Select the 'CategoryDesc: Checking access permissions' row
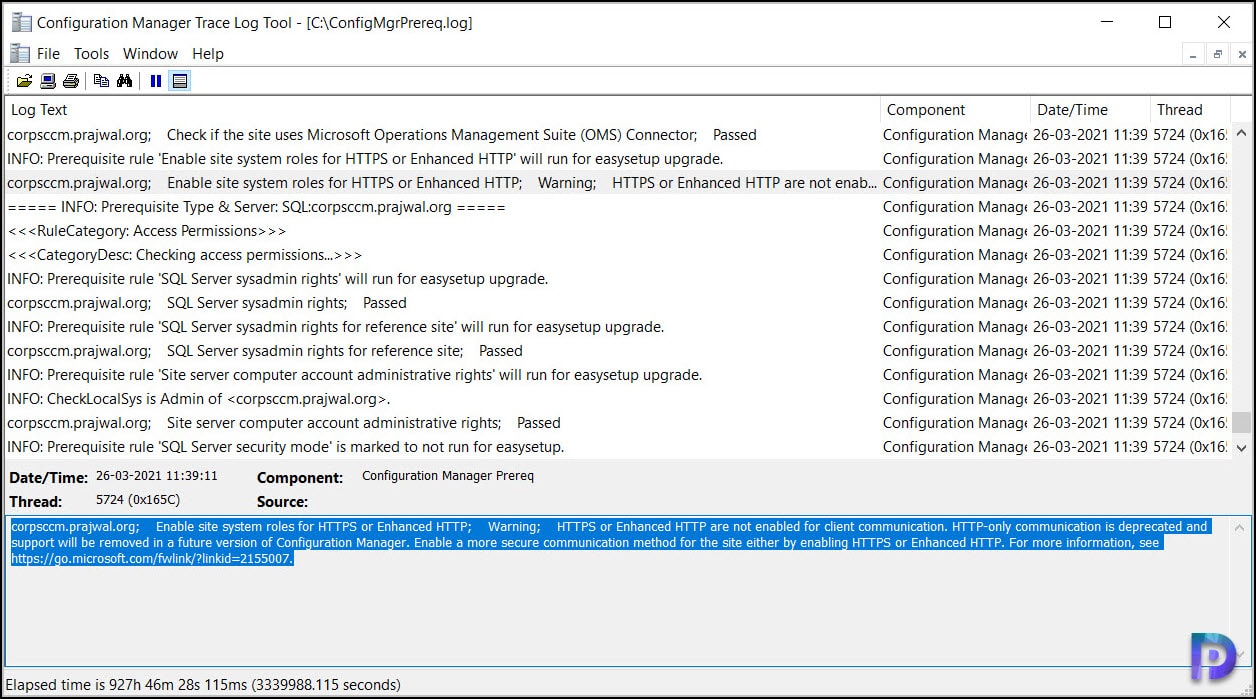This screenshot has height=699, width=1256. point(617,255)
